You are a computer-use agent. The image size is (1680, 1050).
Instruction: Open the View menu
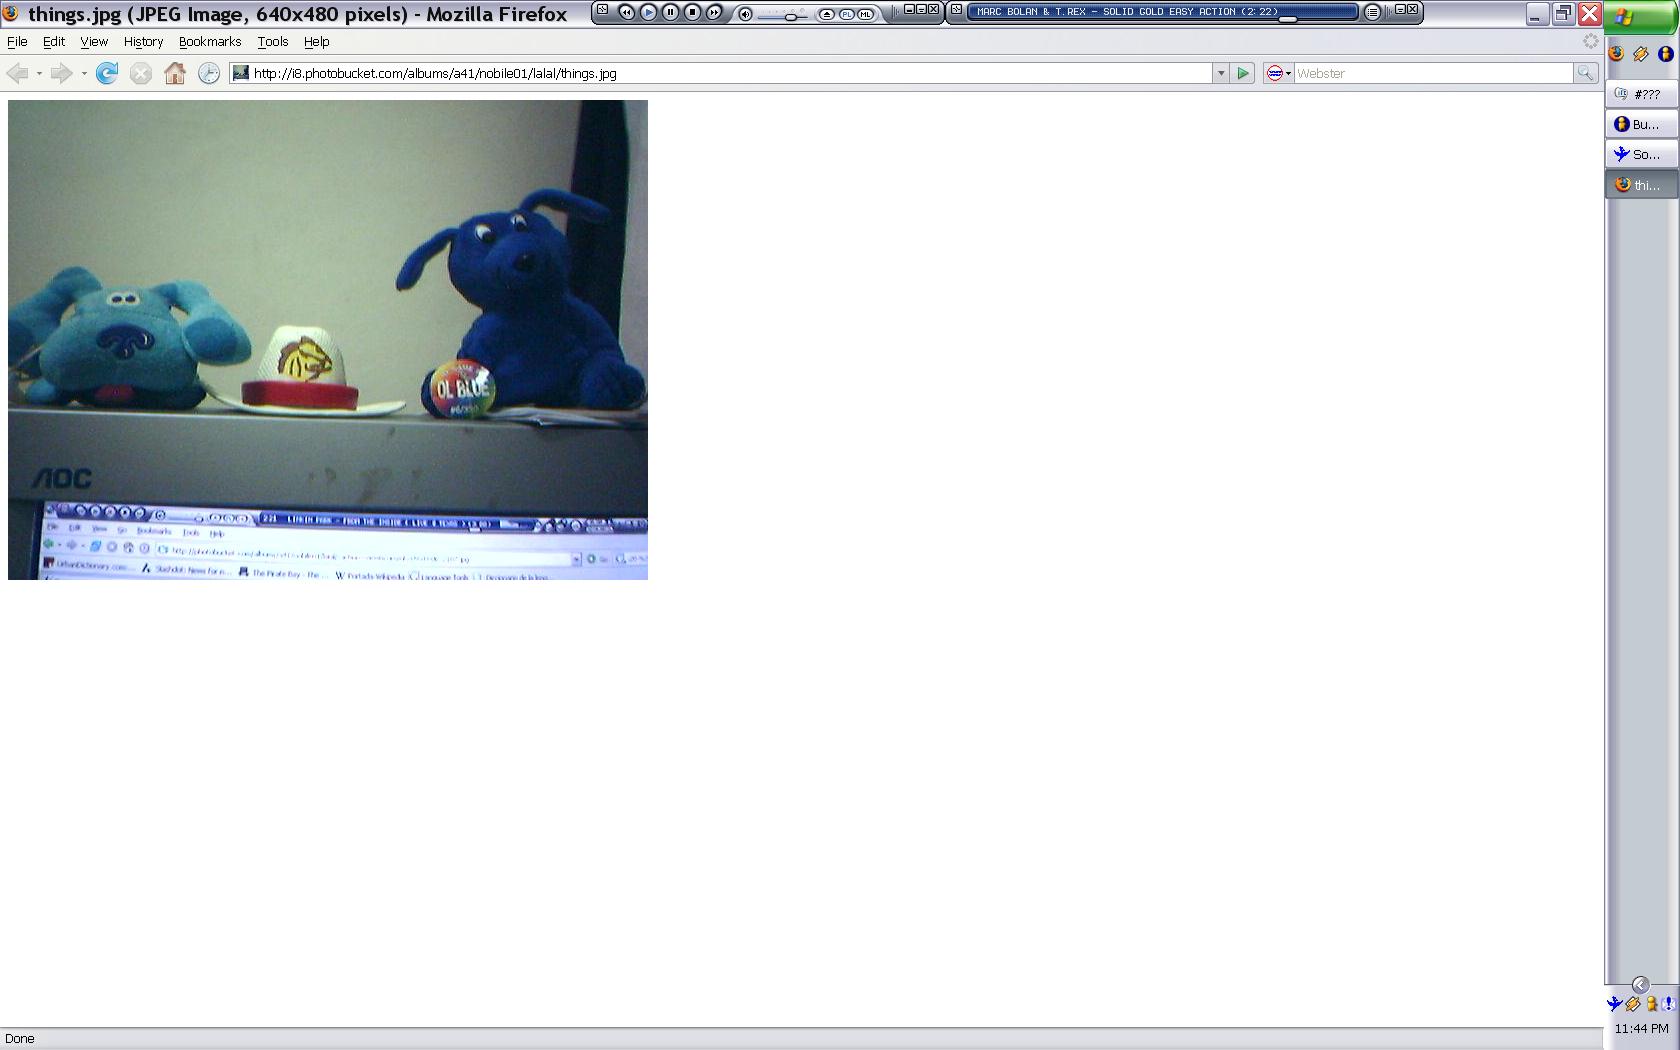pos(94,42)
